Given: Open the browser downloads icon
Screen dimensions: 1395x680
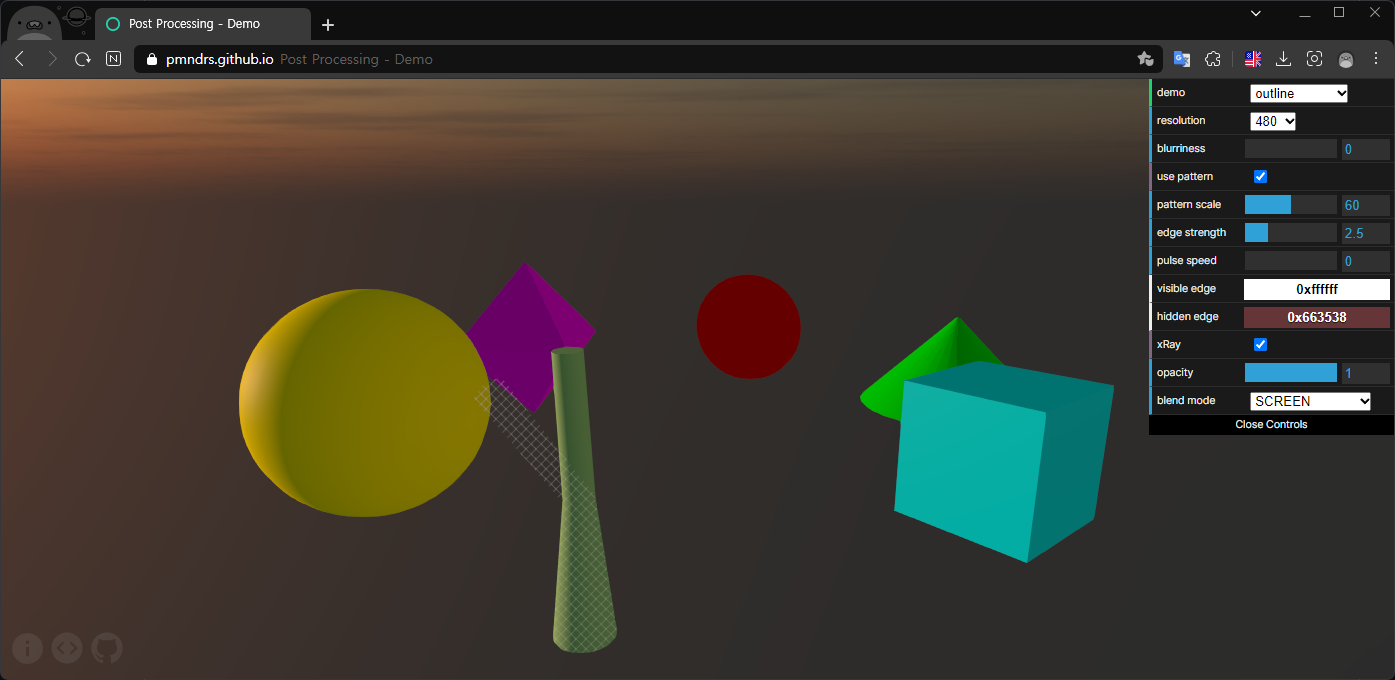Looking at the screenshot, I should point(1283,59).
